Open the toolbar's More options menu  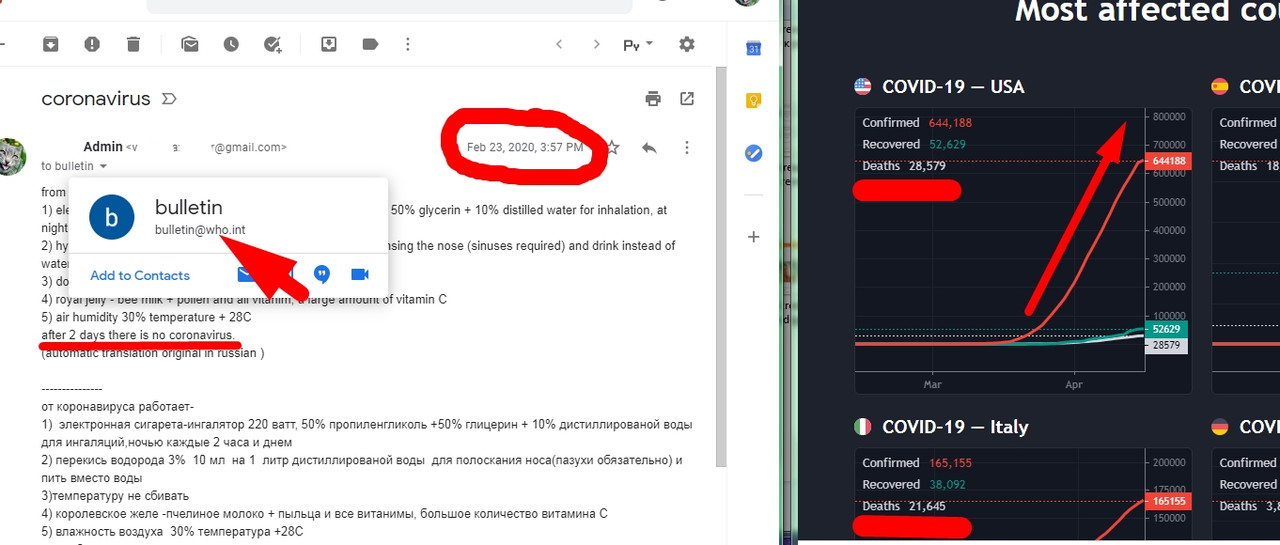pos(408,44)
